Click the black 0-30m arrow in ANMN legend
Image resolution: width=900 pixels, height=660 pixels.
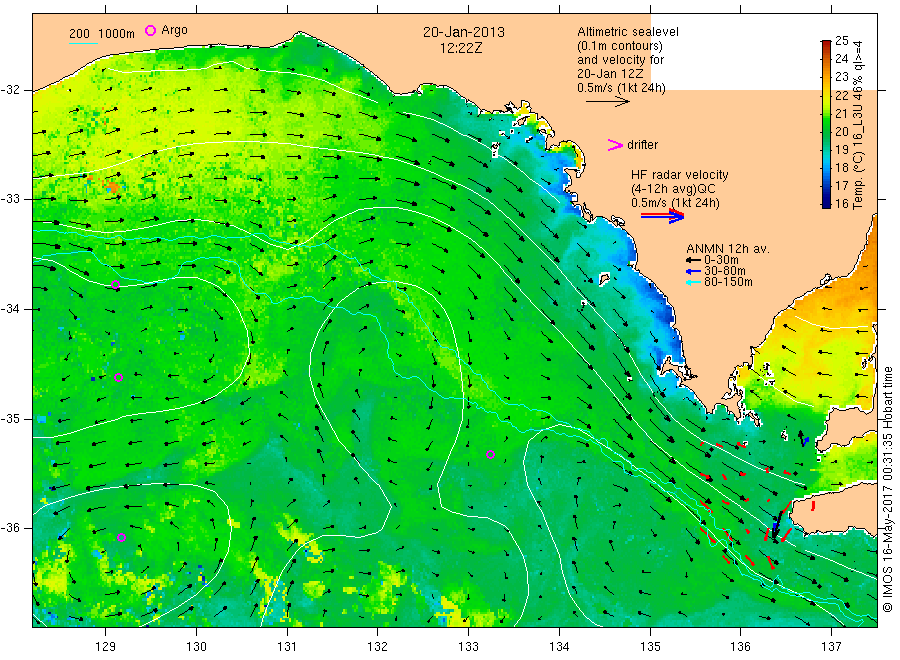(x=693, y=261)
